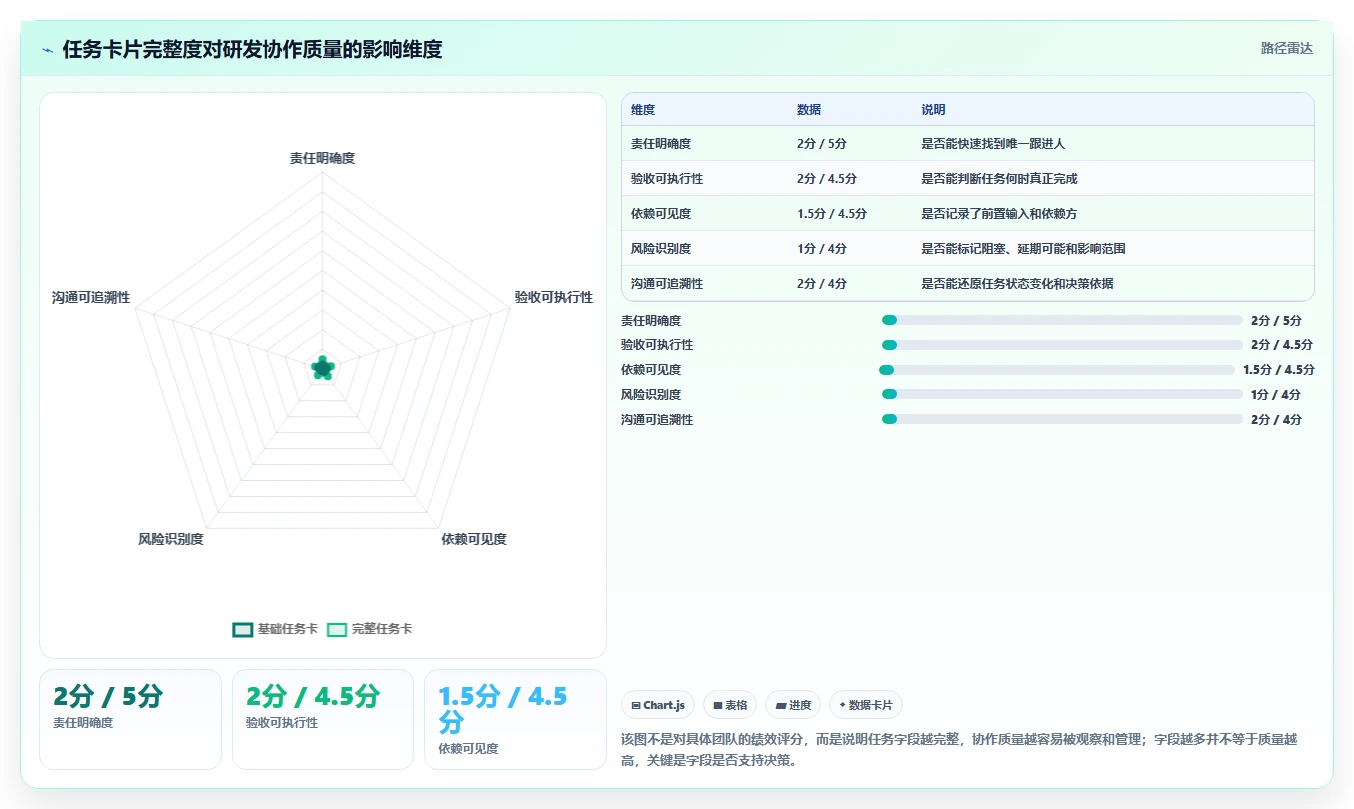Screen dimensions: 1354x809
Task: Click 是否能快速找到唯一跟进人 description
Action: 993,144
